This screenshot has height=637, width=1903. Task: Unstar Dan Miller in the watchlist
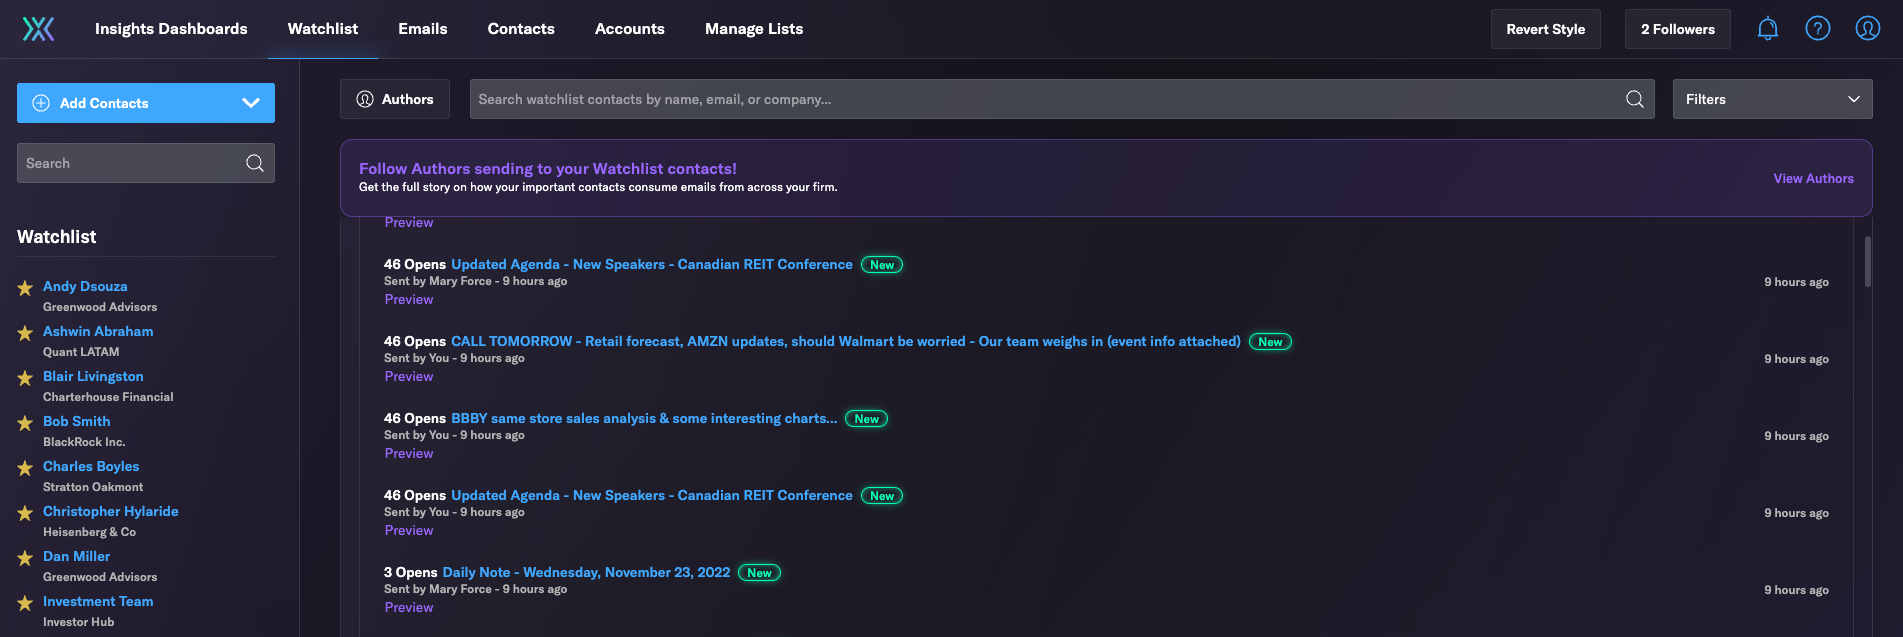25,558
